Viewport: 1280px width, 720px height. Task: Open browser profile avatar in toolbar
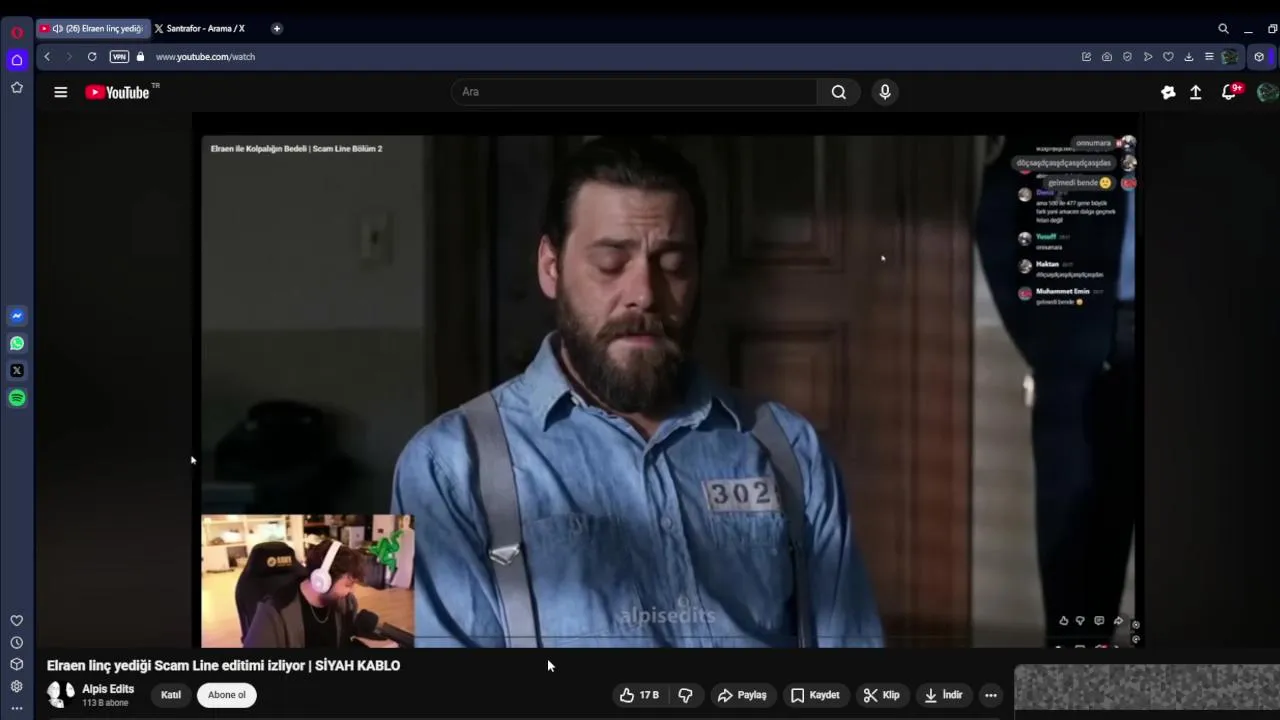(x=1230, y=57)
